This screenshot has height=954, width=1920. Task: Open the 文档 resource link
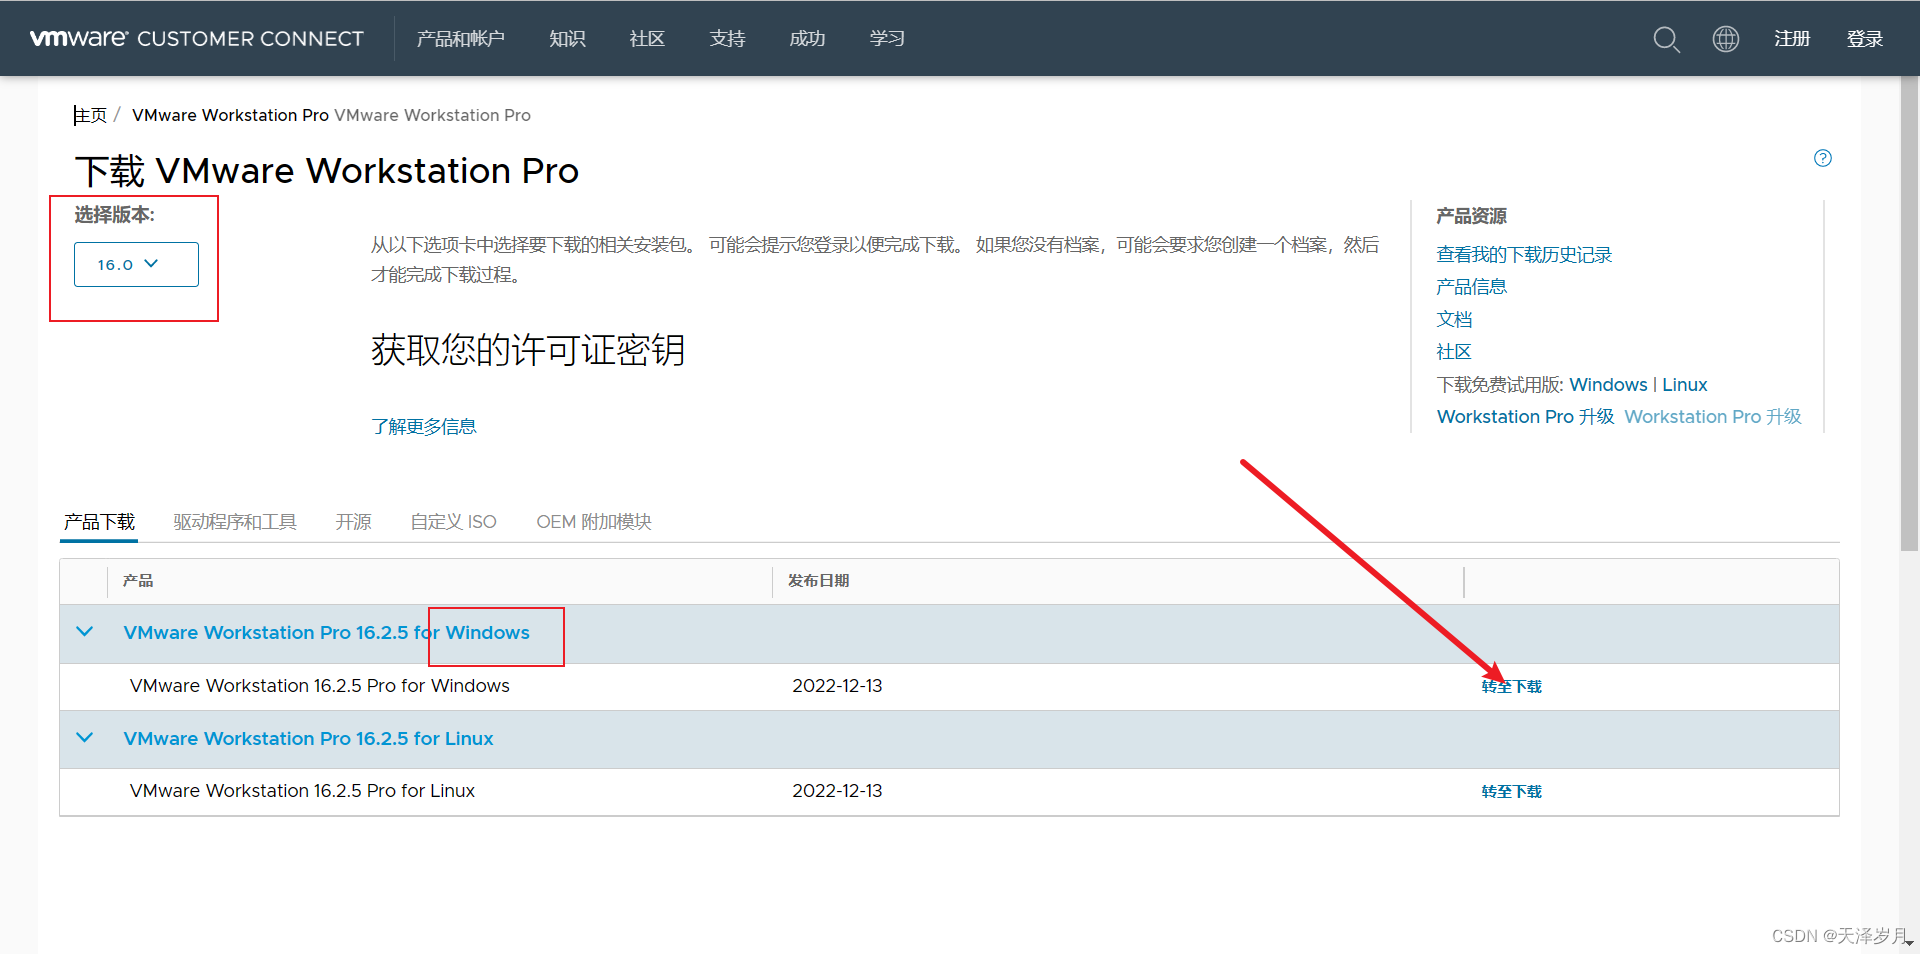tap(1454, 320)
